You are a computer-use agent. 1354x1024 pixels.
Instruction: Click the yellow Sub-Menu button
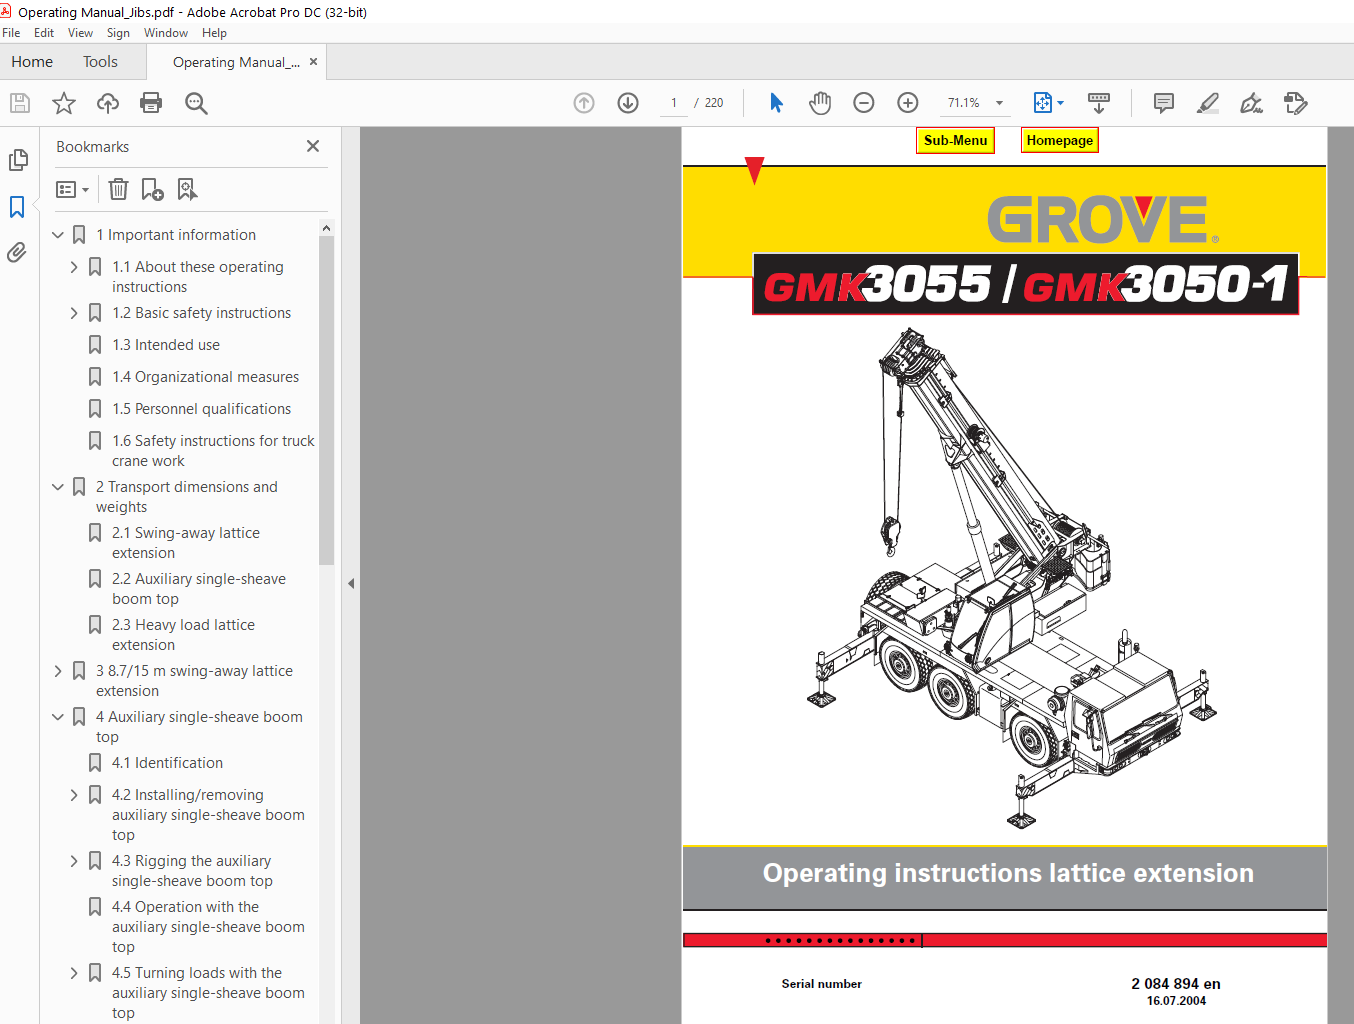click(x=955, y=141)
